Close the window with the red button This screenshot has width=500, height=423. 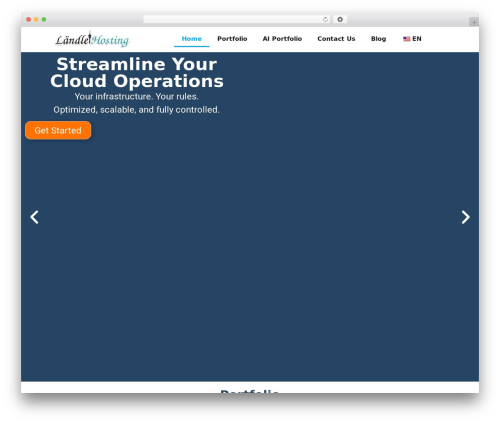[x=29, y=20]
